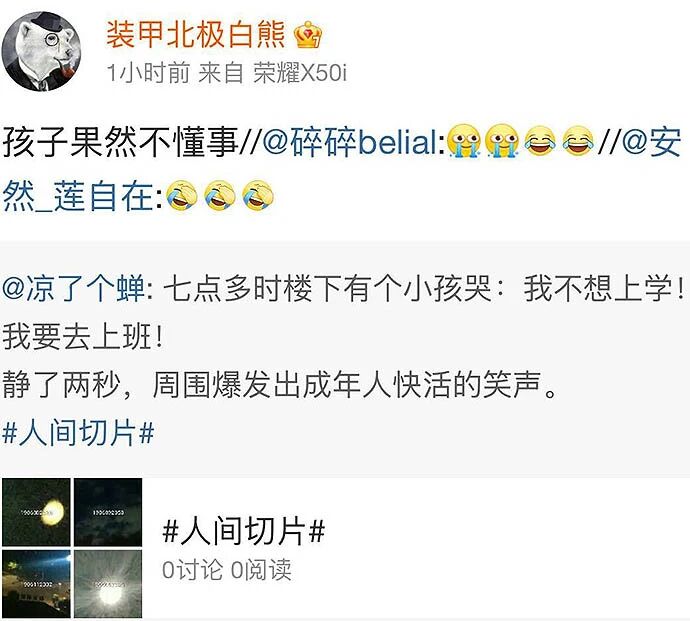Image resolution: width=690 pixels, height=621 pixels.
Task: Tap the crown membership badge icon
Action: [308, 35]
